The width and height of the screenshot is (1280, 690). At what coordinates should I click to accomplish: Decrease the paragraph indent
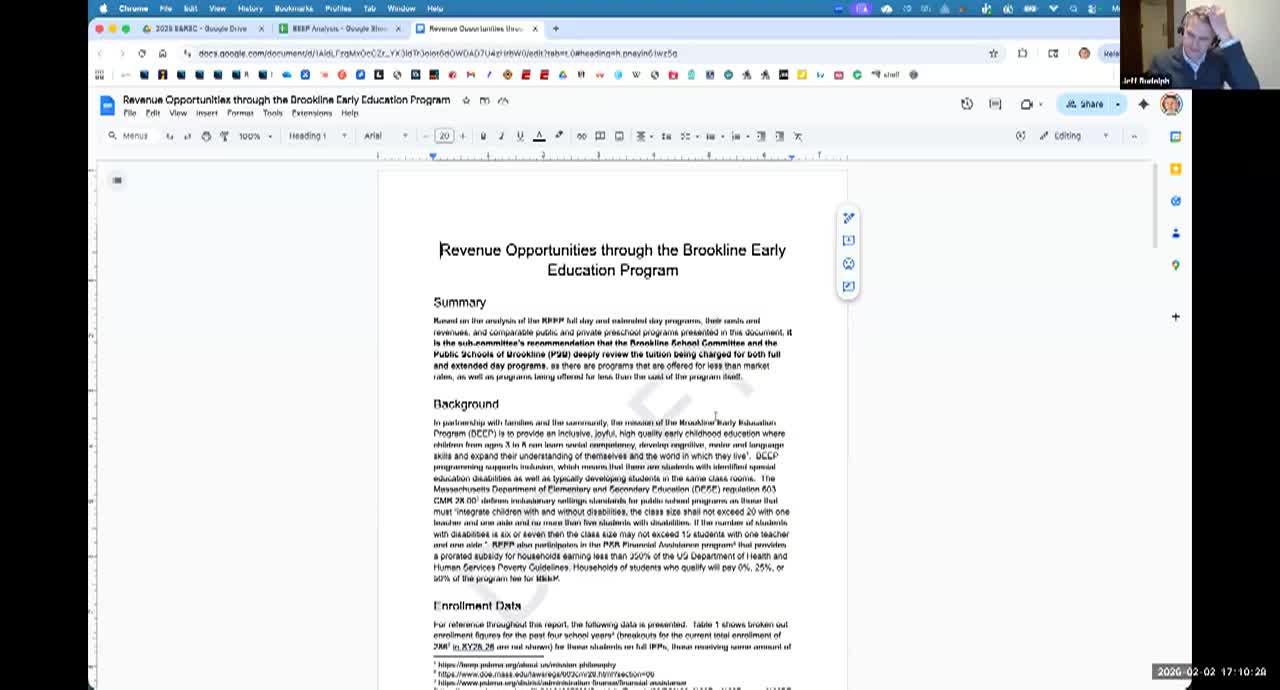coord(761,136)
